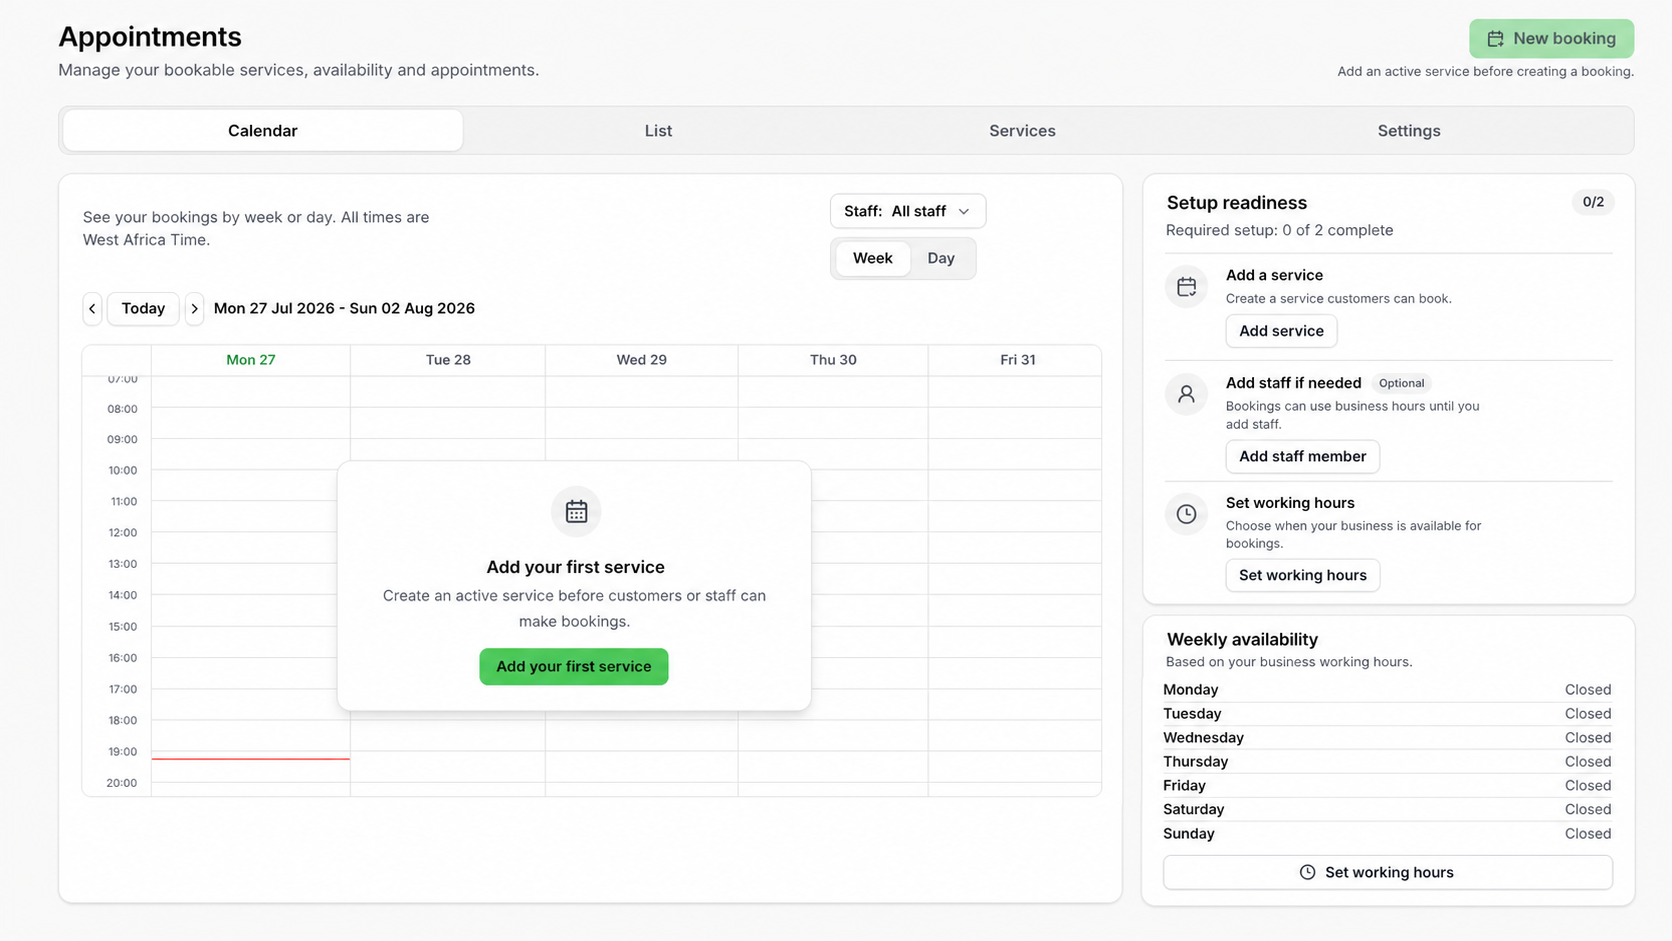
Task: Click the calendar icon beside Add a service
Action: click(x=1186, y=287)
